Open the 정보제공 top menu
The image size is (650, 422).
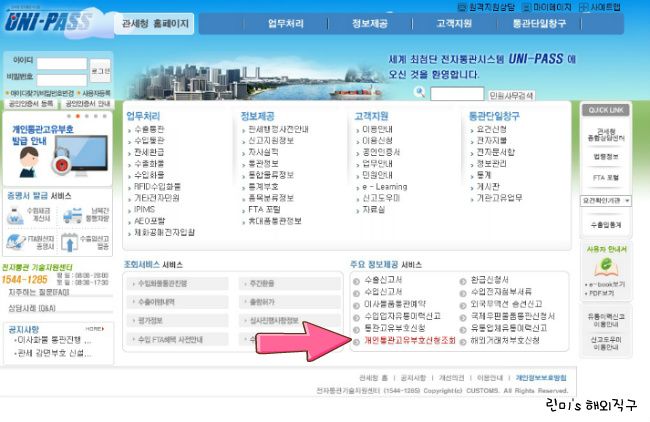click(x=370, y=24)
